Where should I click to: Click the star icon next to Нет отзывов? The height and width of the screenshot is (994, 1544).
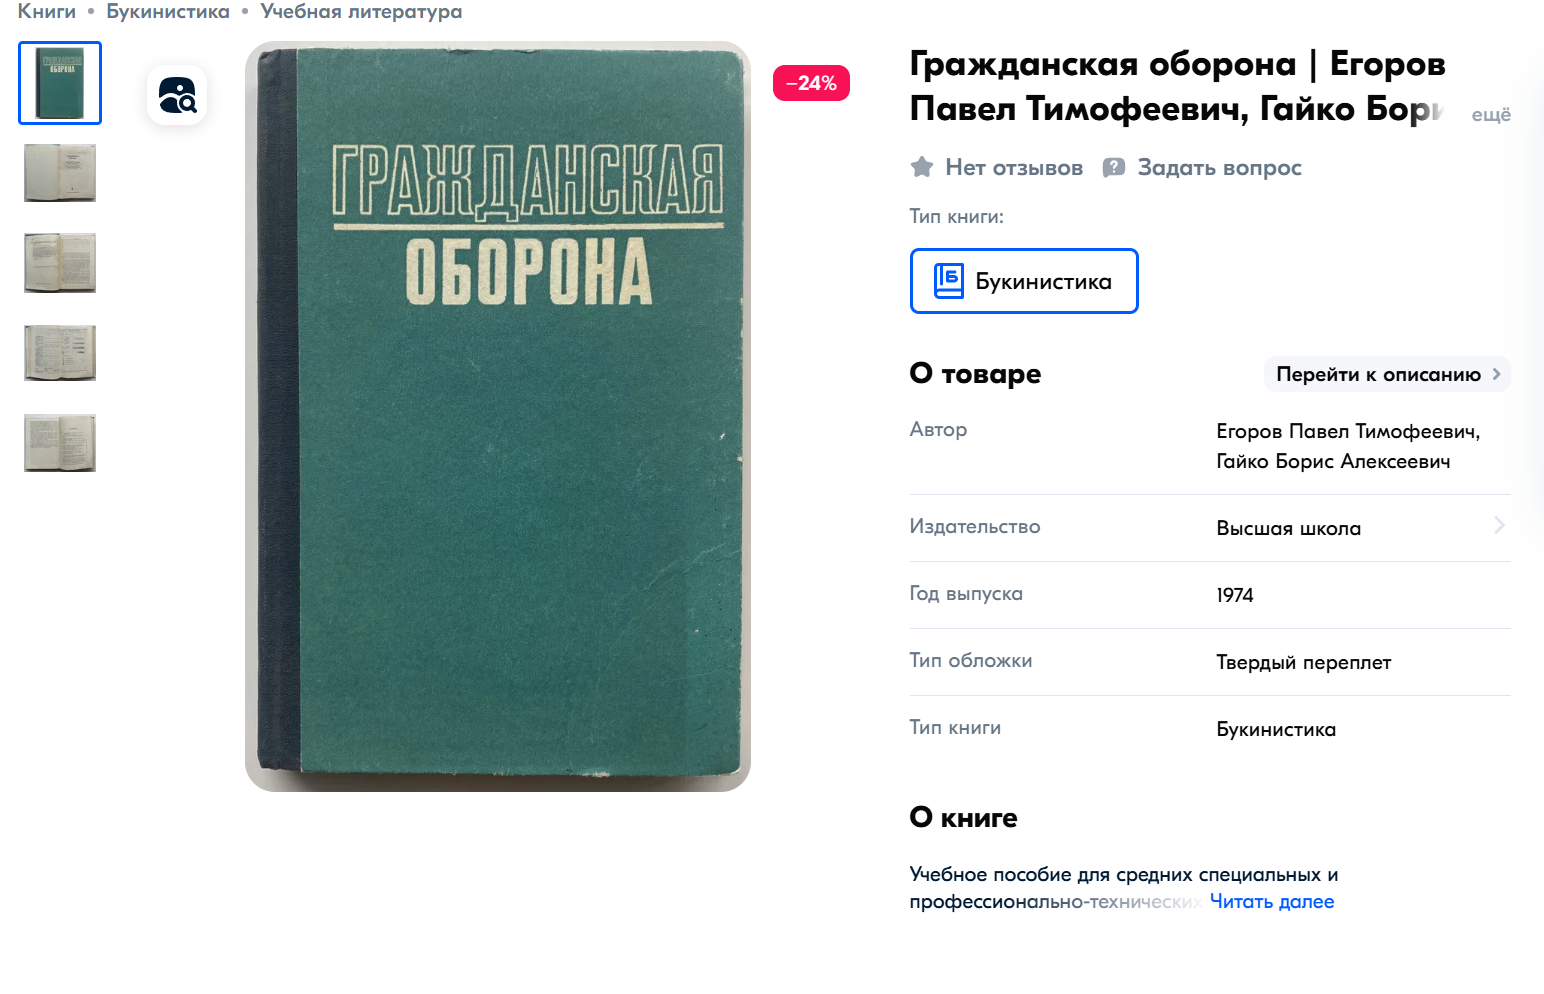922,167
